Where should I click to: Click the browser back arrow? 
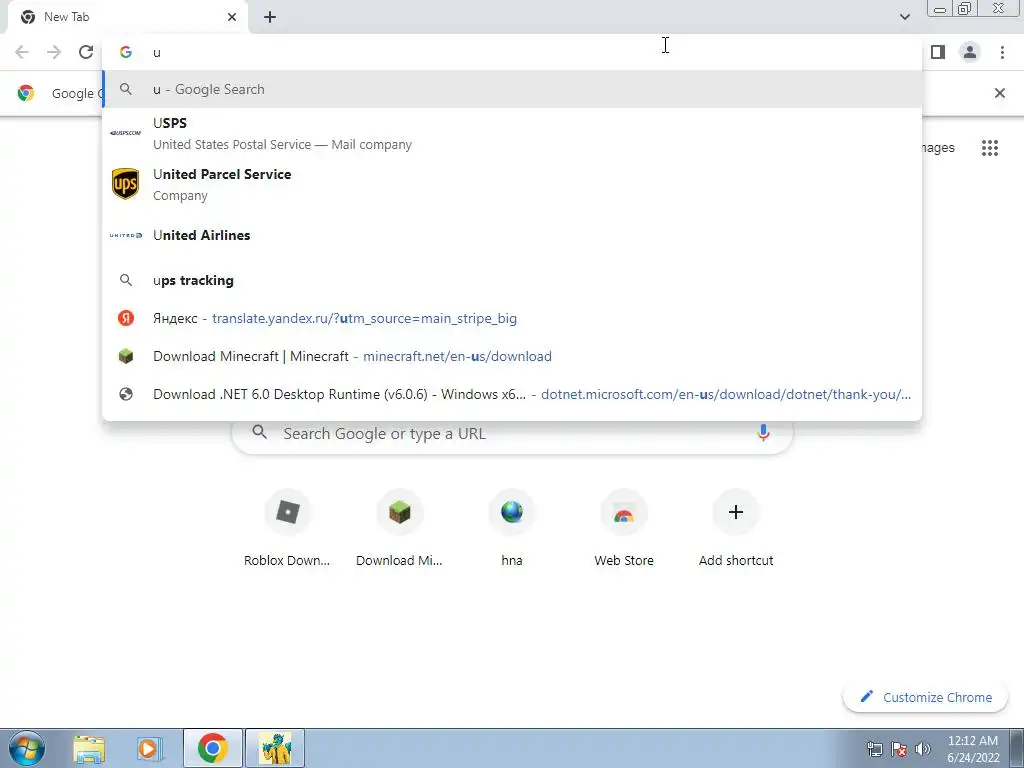coord(22,52)
